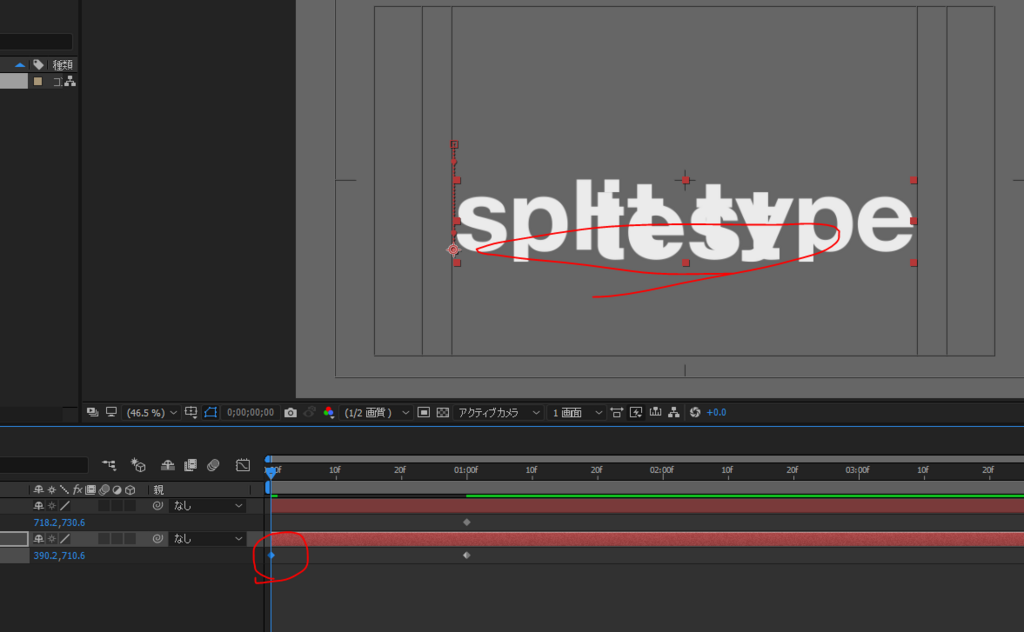The image size is (1024, 632).
Task: Enable the Motion Blur icon in timeline toolbar
Action: pos(213,465)
